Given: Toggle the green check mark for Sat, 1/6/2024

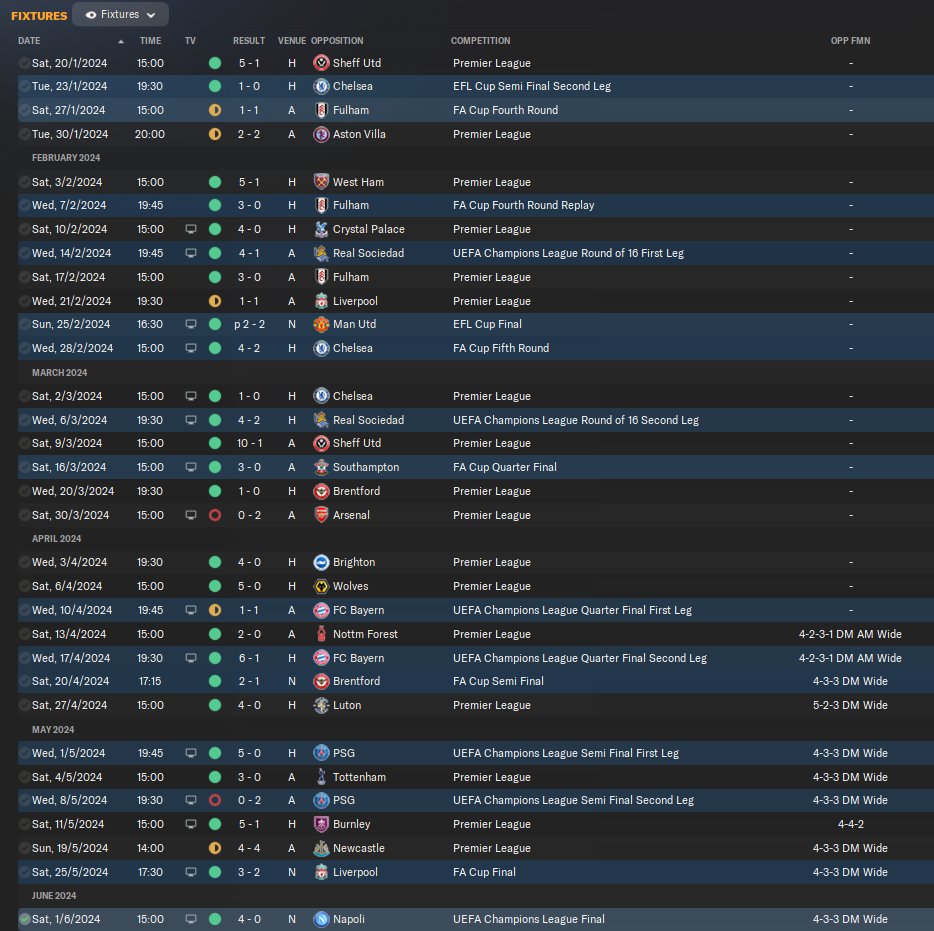Looking at the screenshot, I should coord(24,919).
